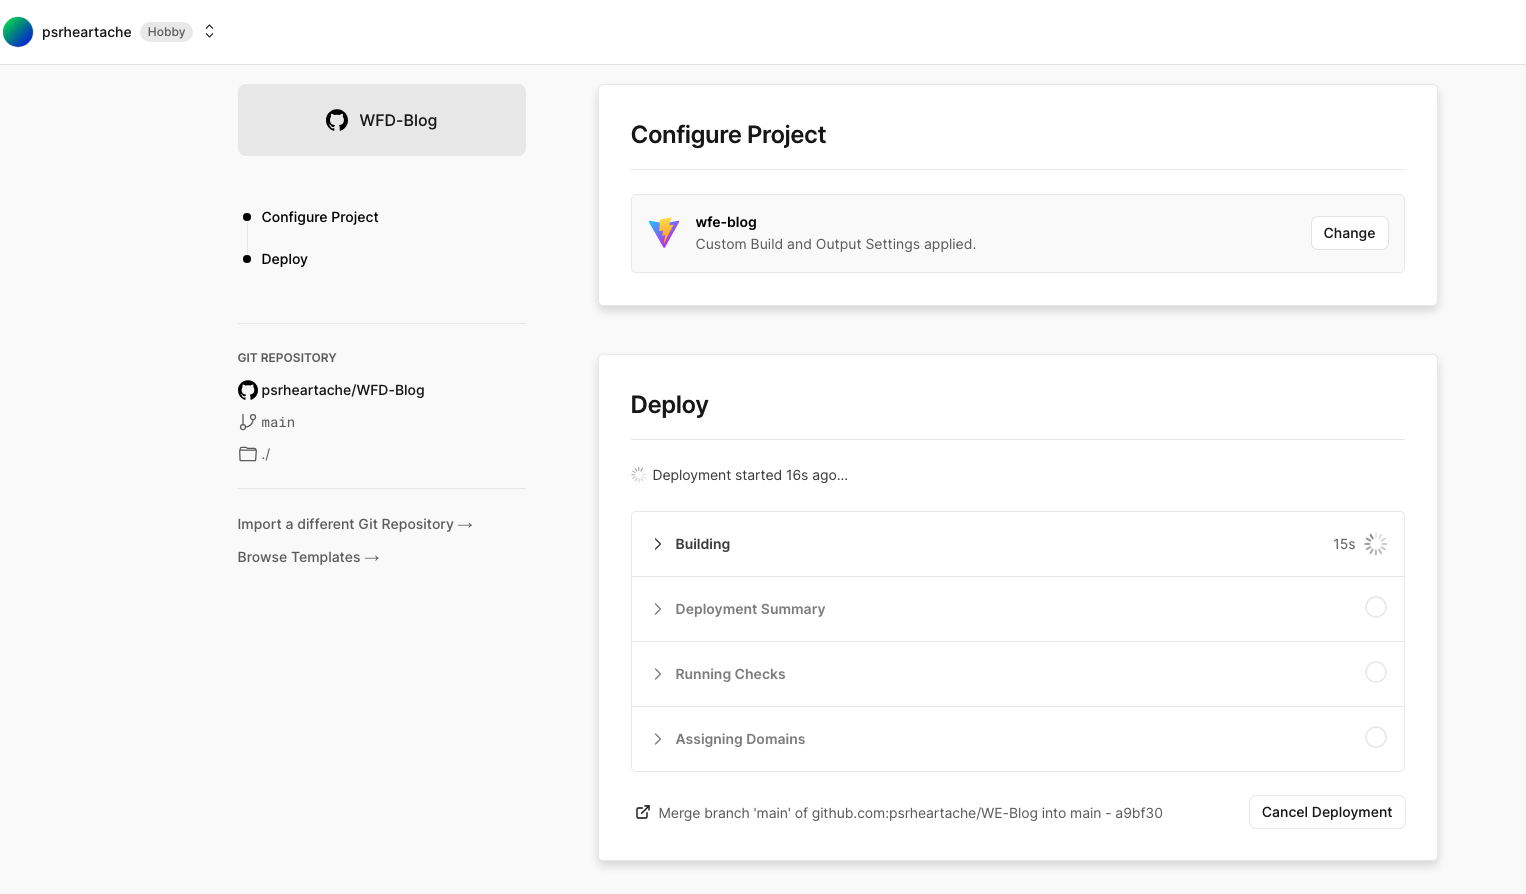Viewport: 1526px width, 894px height.
Task: Click the Deployment Summary row label
Action: click(x=750, y=609)
